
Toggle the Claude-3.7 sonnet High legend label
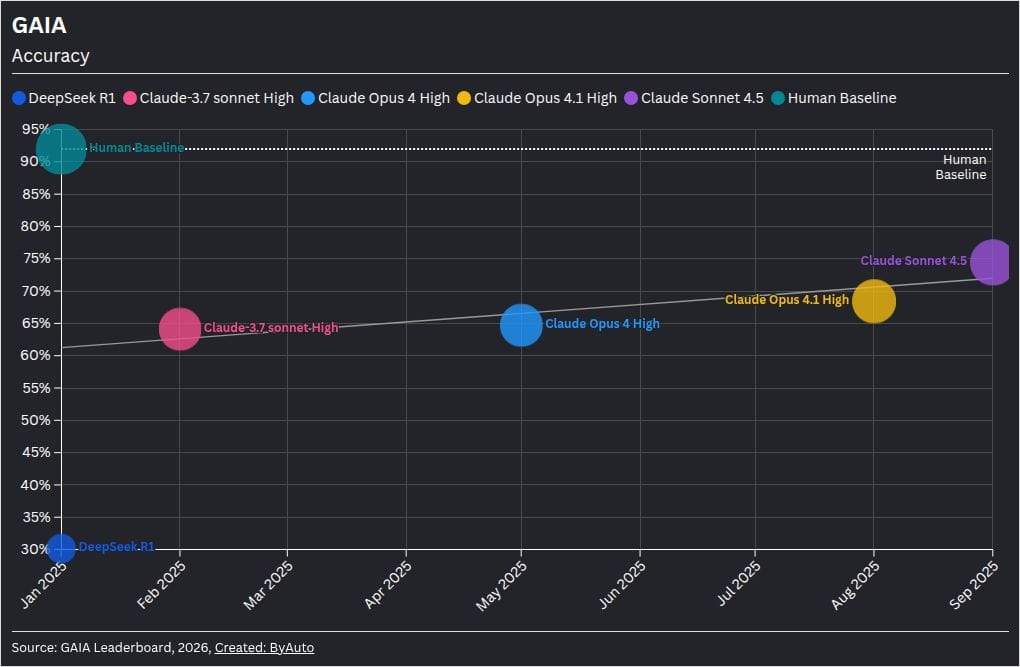point(217,98)
